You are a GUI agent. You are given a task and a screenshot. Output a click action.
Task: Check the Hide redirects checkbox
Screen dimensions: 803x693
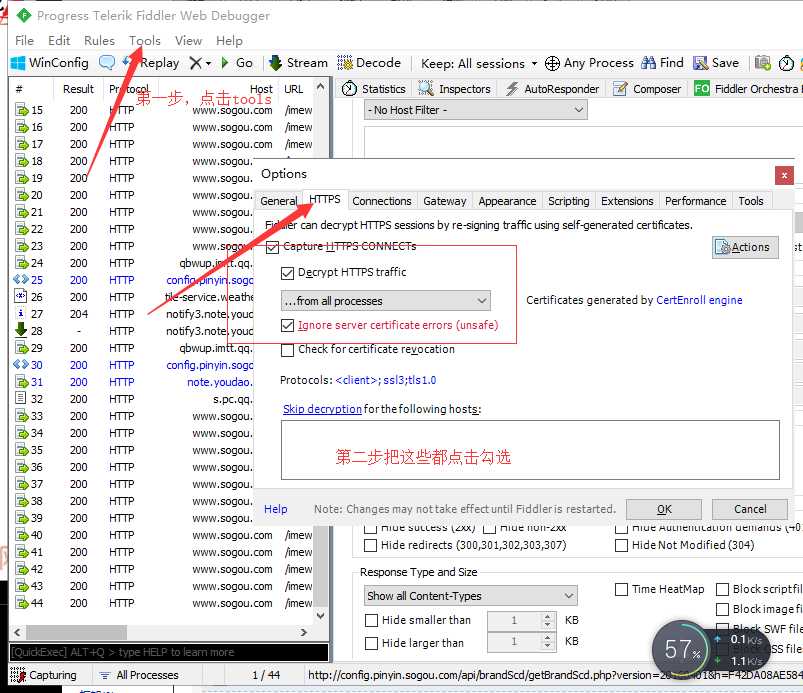coord(370,545)
